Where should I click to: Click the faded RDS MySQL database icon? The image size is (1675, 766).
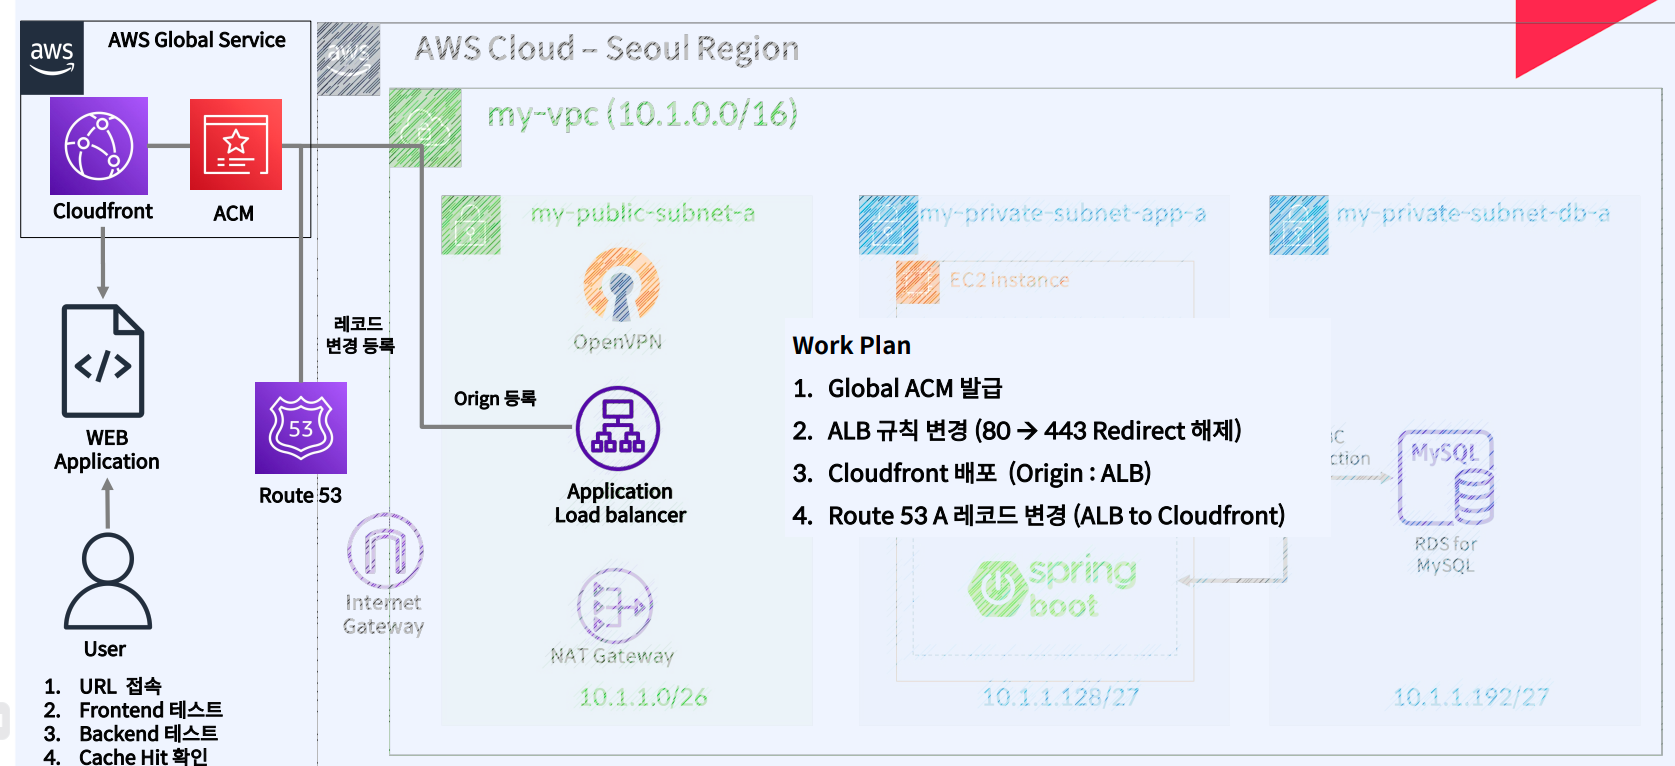(x=1446, y=478)
